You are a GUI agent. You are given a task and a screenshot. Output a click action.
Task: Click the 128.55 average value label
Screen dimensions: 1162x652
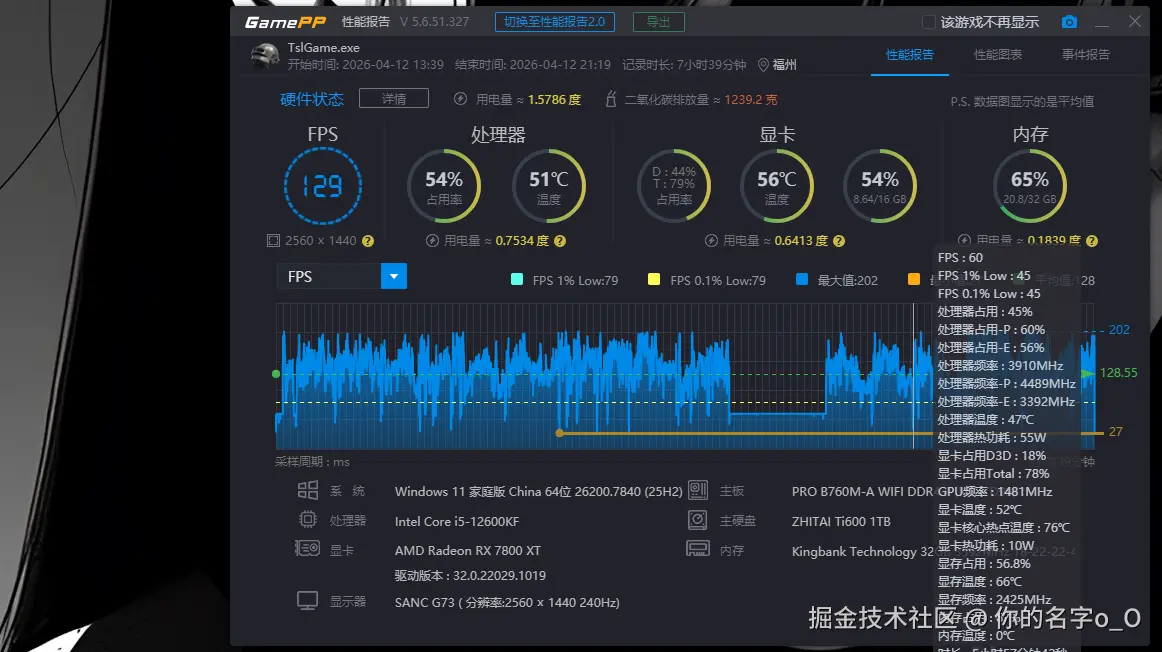tap(1118, 373)
